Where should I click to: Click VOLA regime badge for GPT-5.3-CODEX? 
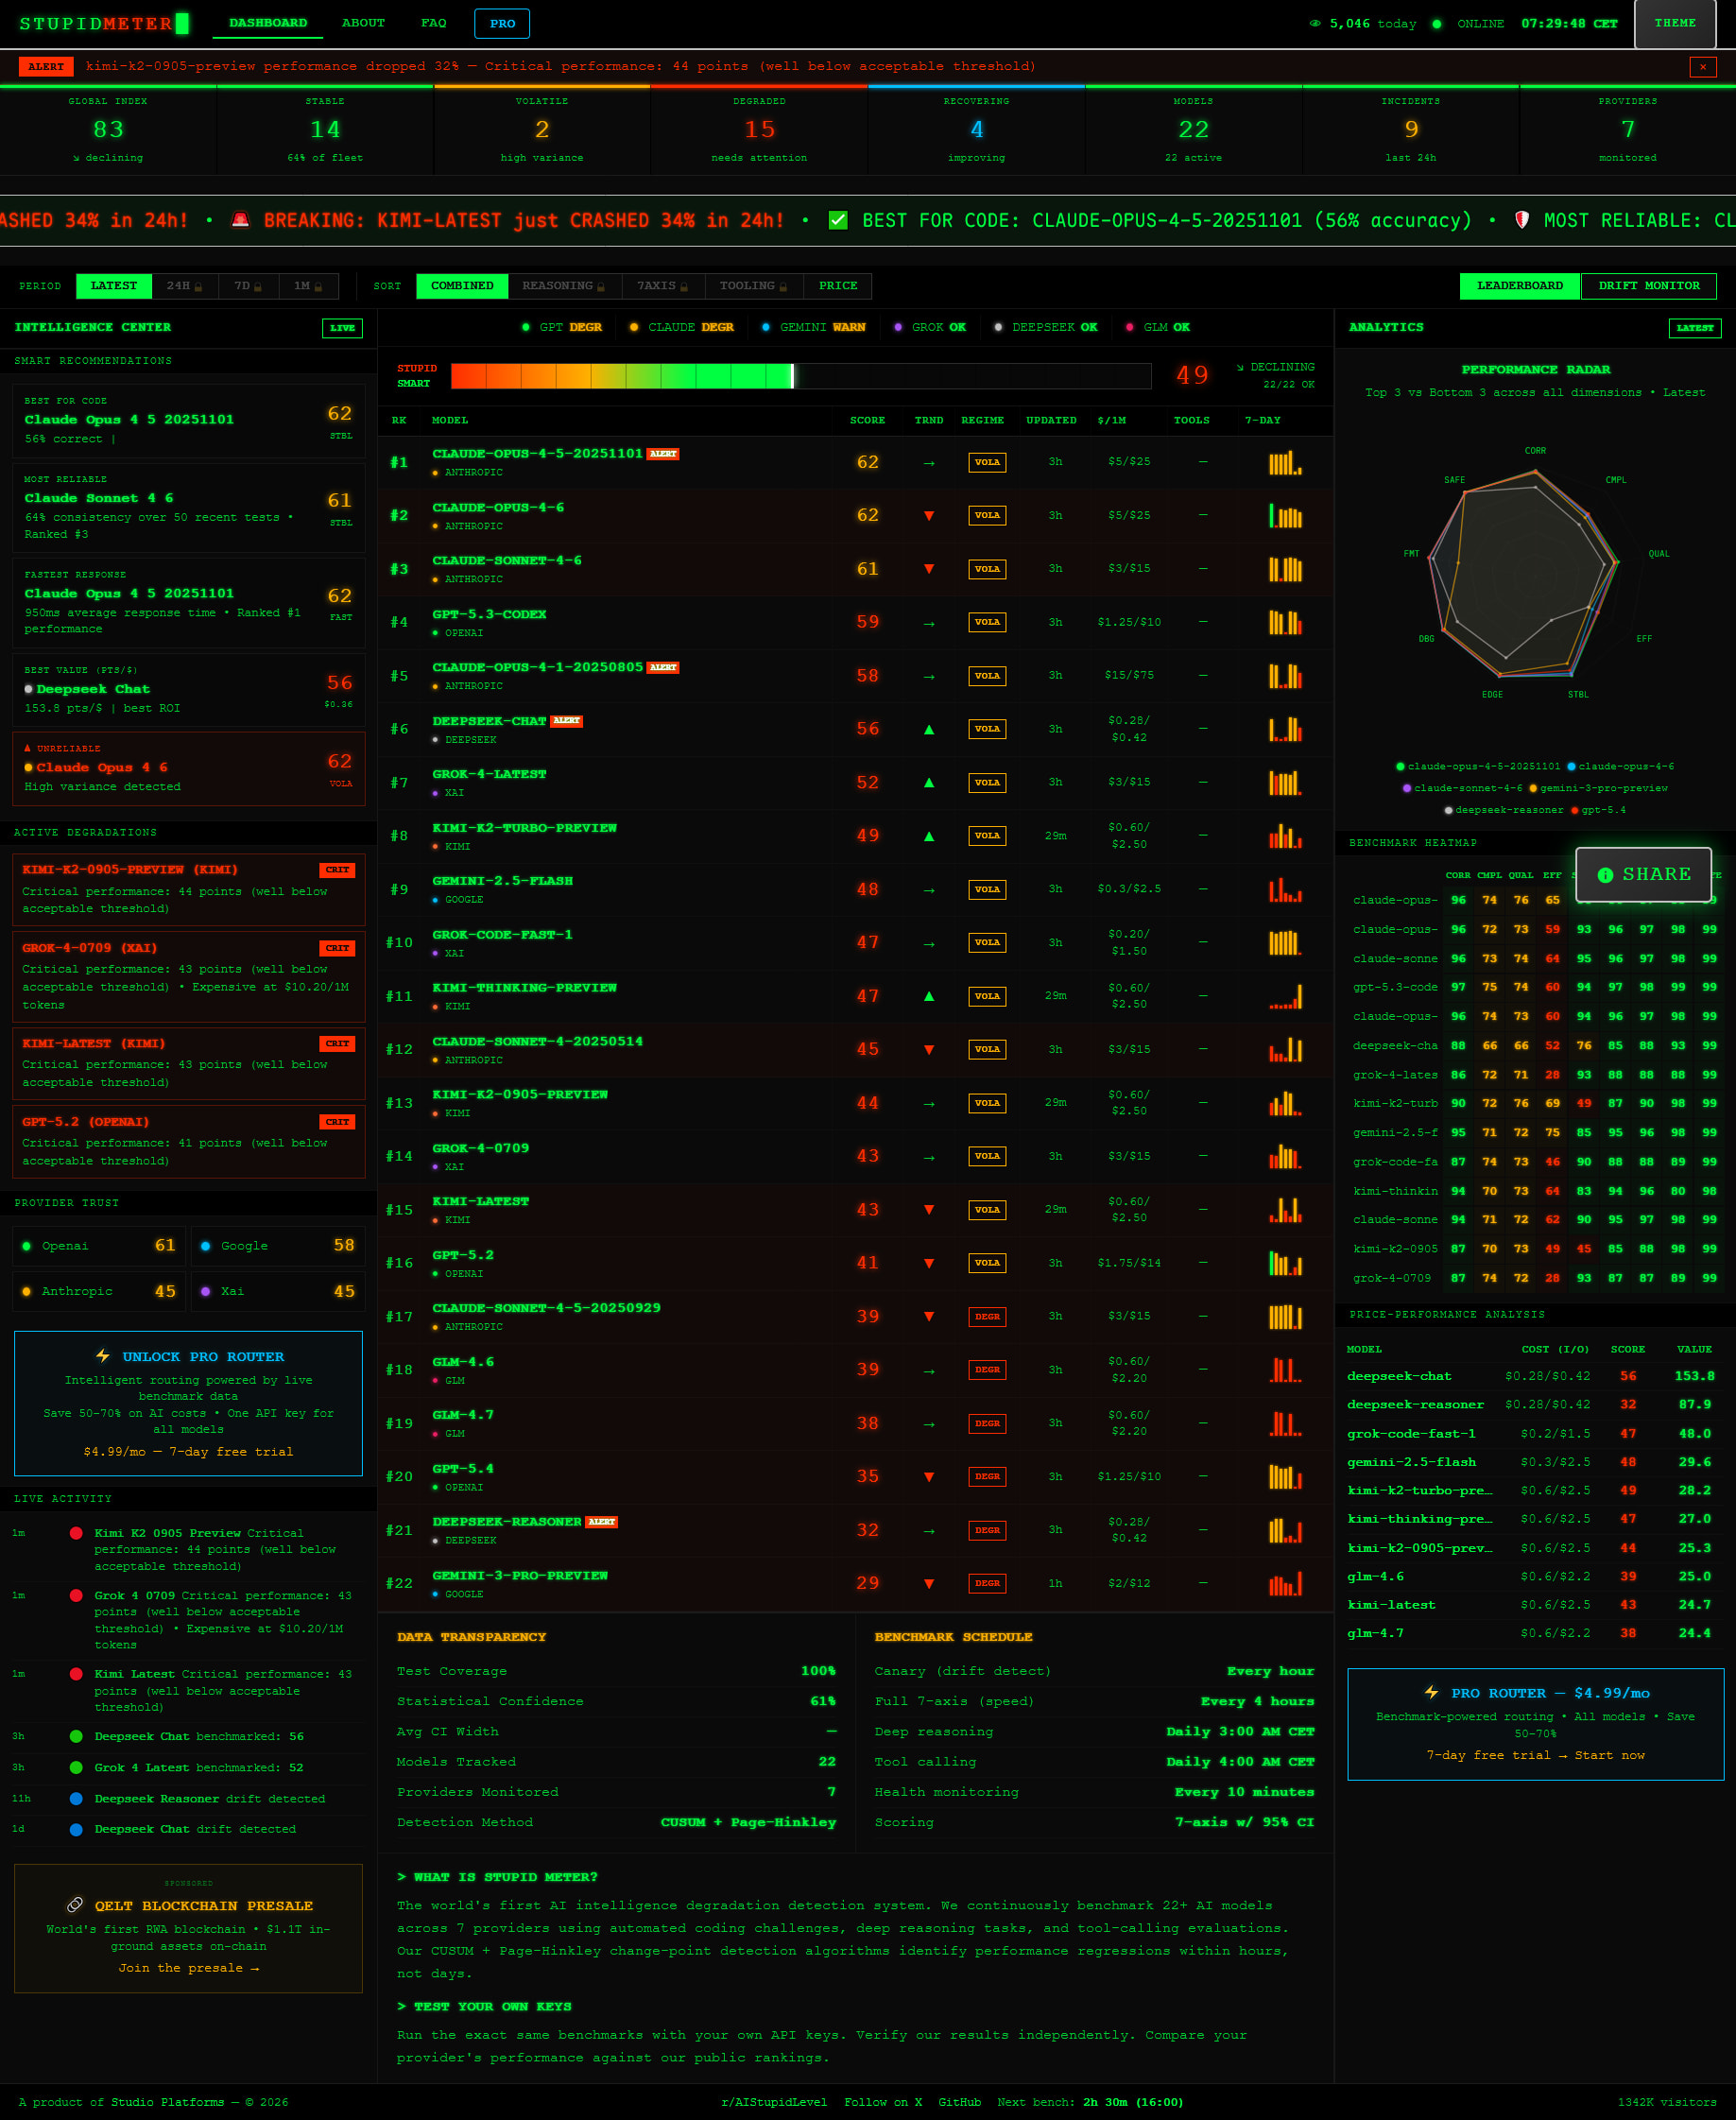pos(987,623)
